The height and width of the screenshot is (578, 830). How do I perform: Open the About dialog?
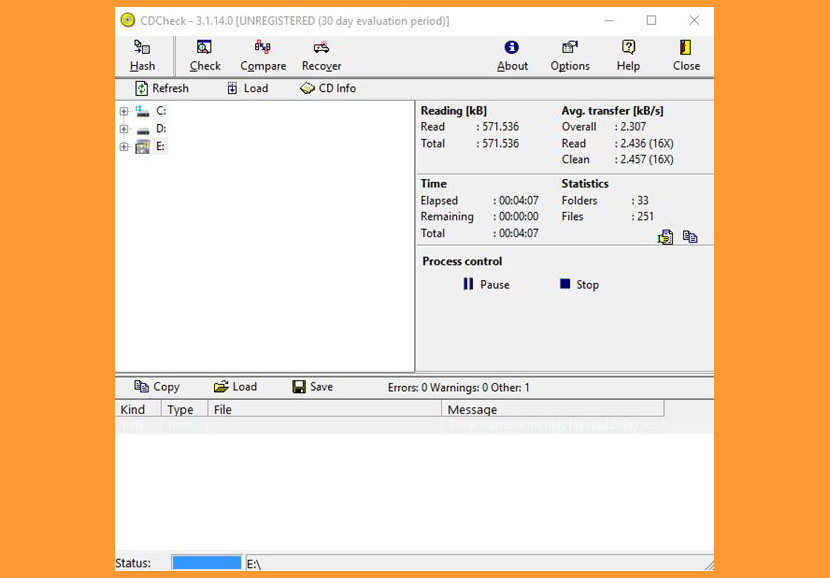click(512, 56)
